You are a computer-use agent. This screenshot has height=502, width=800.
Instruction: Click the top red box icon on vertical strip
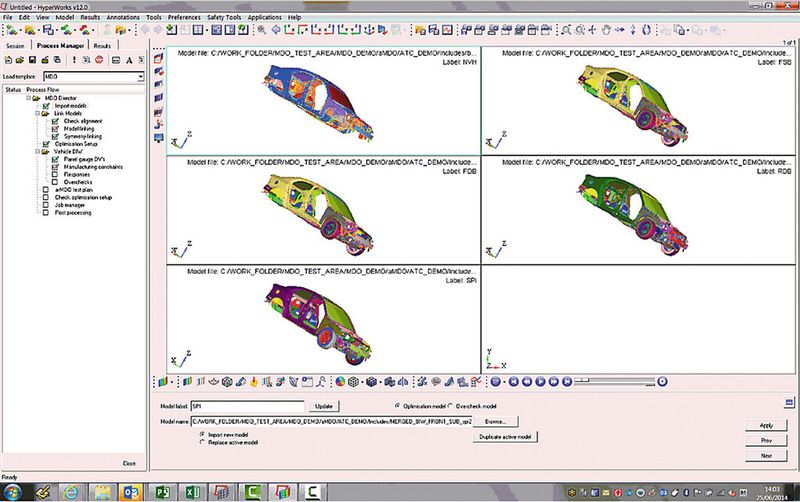pos(159,58)
